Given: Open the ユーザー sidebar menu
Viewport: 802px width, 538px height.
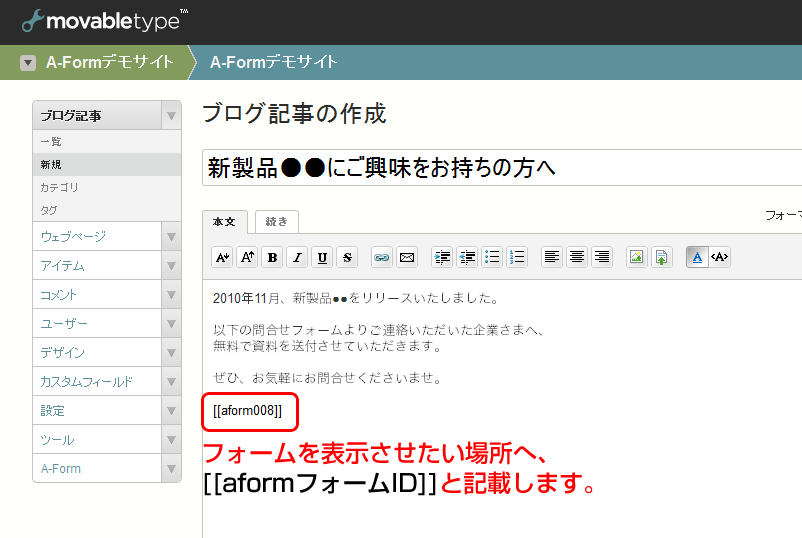Looking at the screenshot, I should (x=97, y=324).
